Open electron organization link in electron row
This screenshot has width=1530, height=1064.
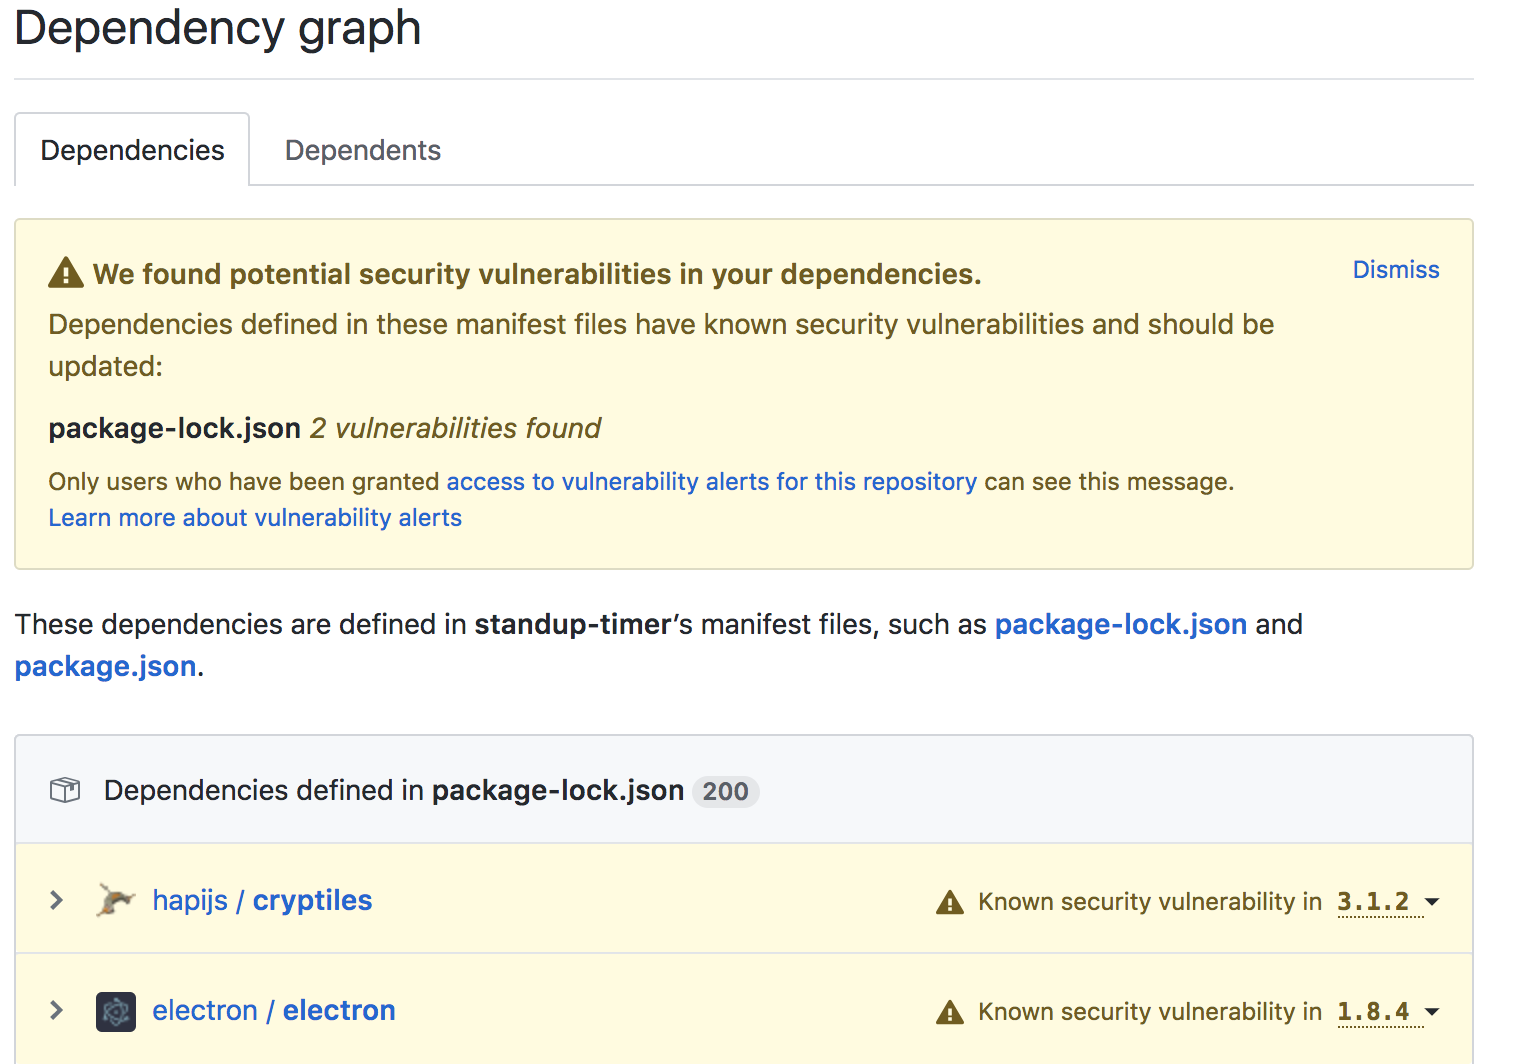pos(204,1010)
